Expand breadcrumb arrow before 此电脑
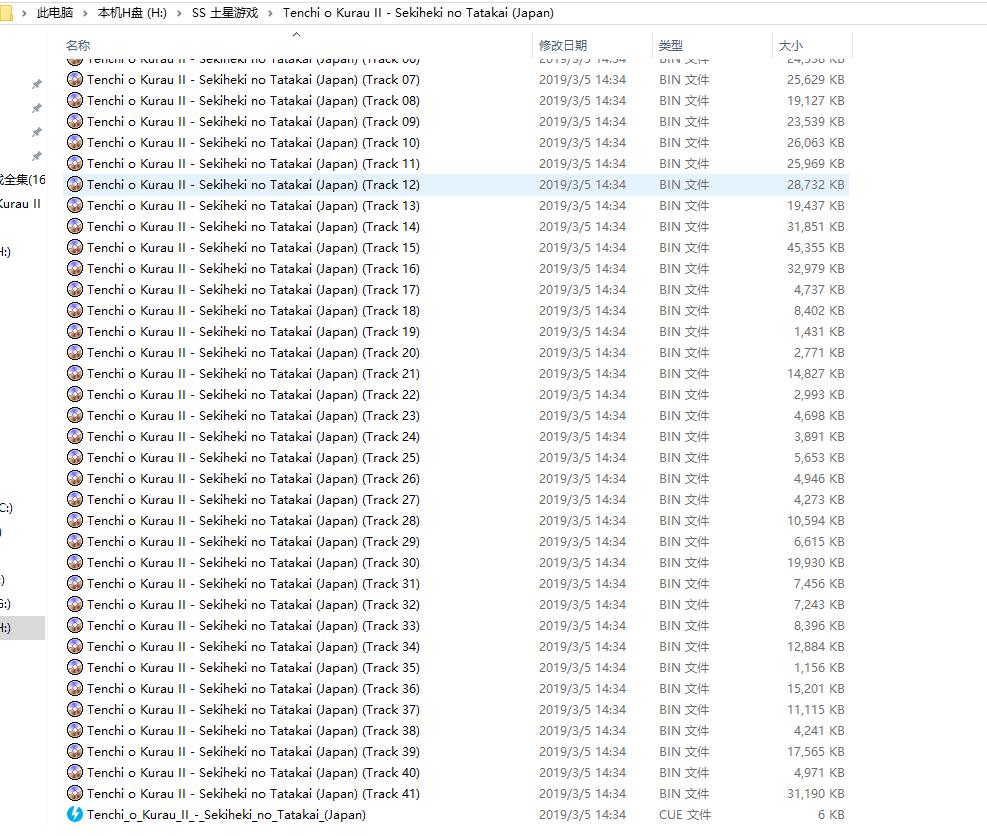The image size is (987, 836). (24, 13)
